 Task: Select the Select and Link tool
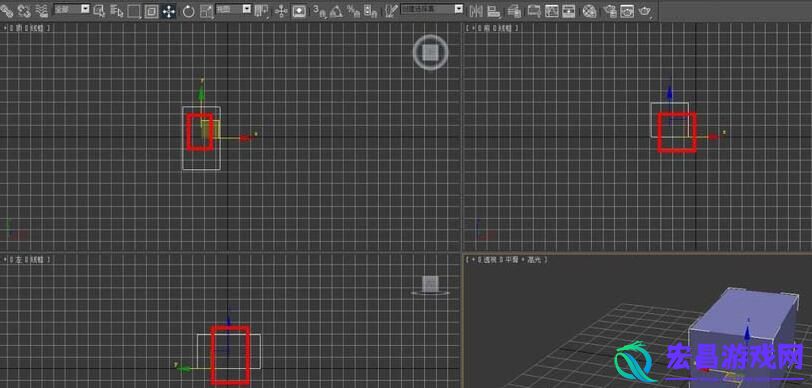coord(6,10)
